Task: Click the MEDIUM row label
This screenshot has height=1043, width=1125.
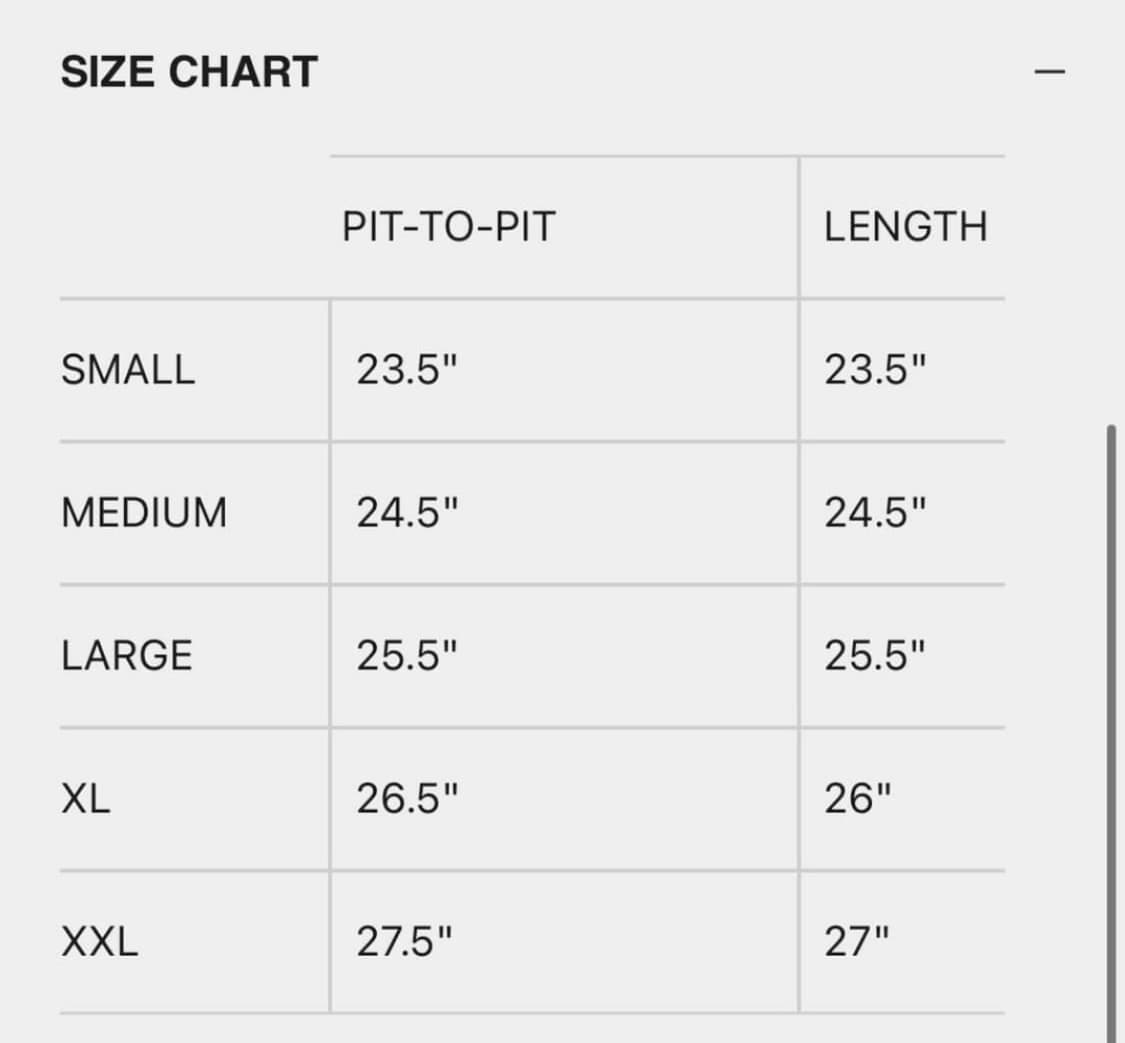Action: [x=144, y=513]
